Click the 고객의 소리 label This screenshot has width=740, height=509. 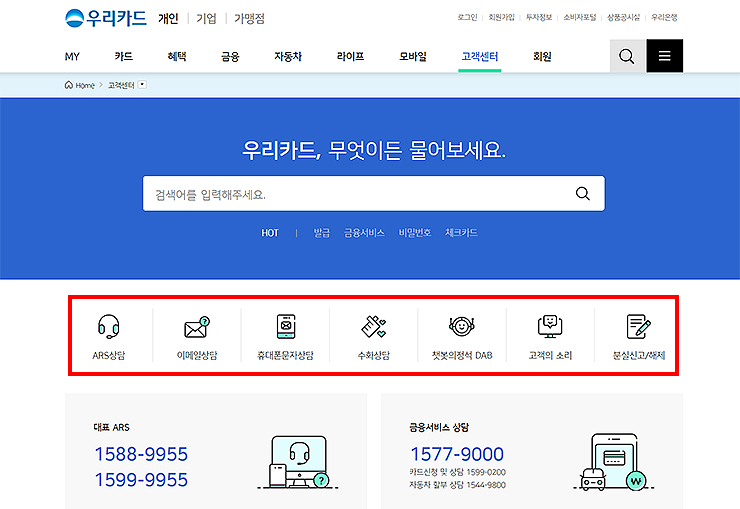pos(550,356)
